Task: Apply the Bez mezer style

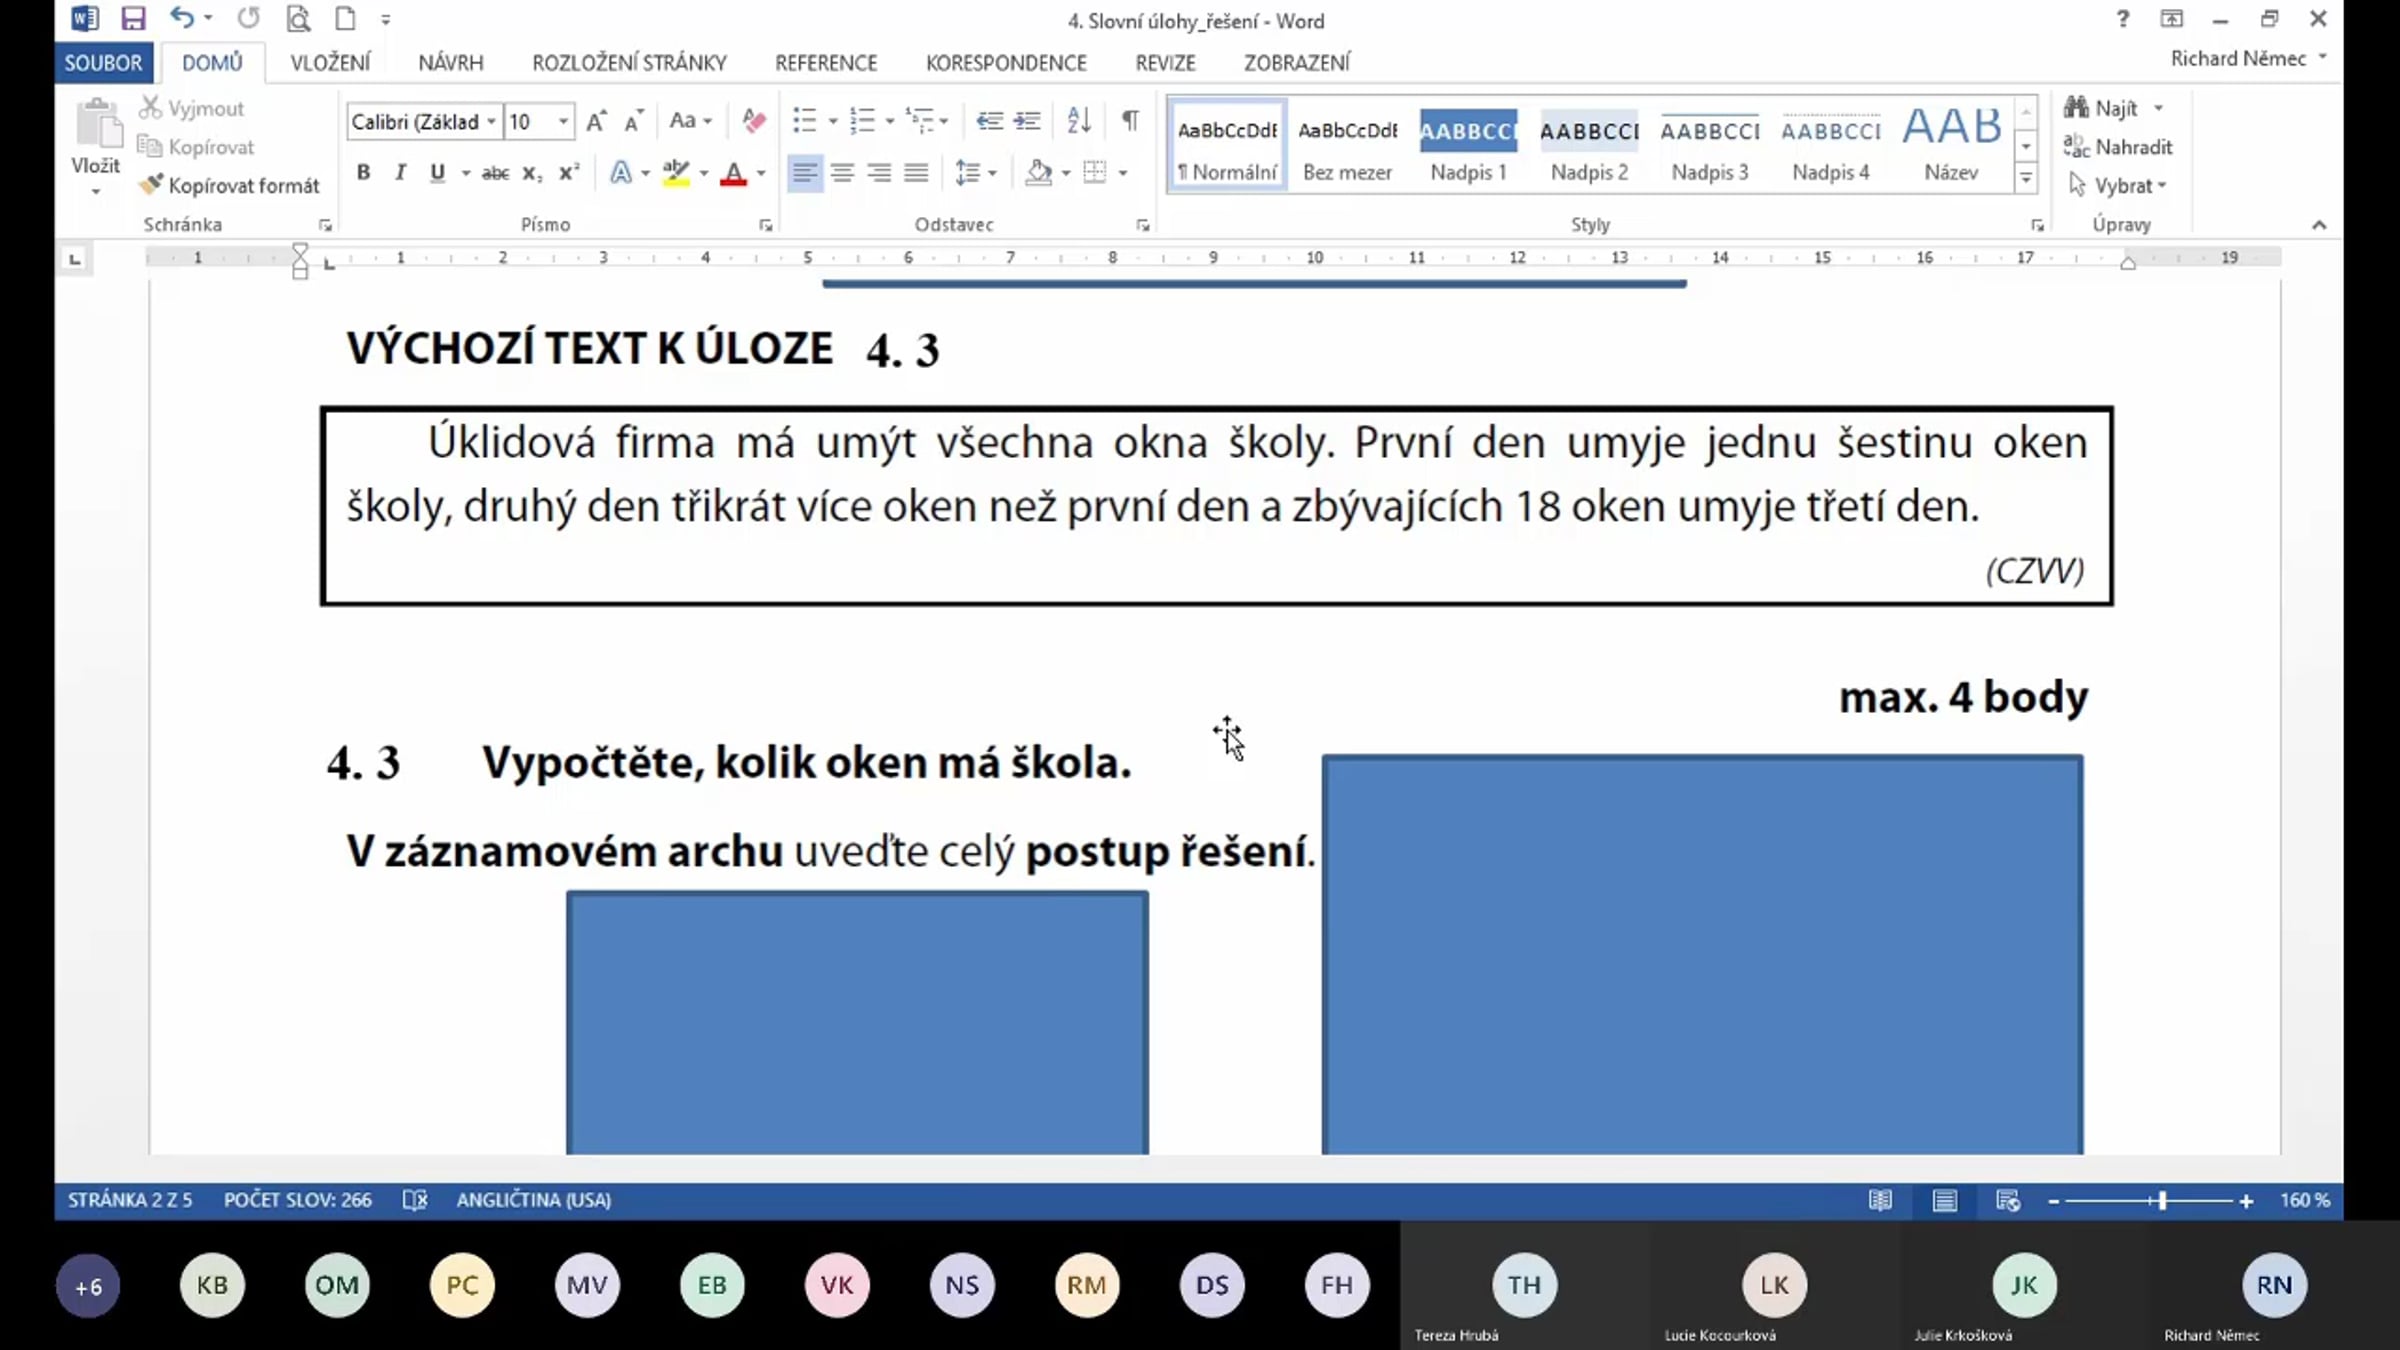Action: point(1347,146)
